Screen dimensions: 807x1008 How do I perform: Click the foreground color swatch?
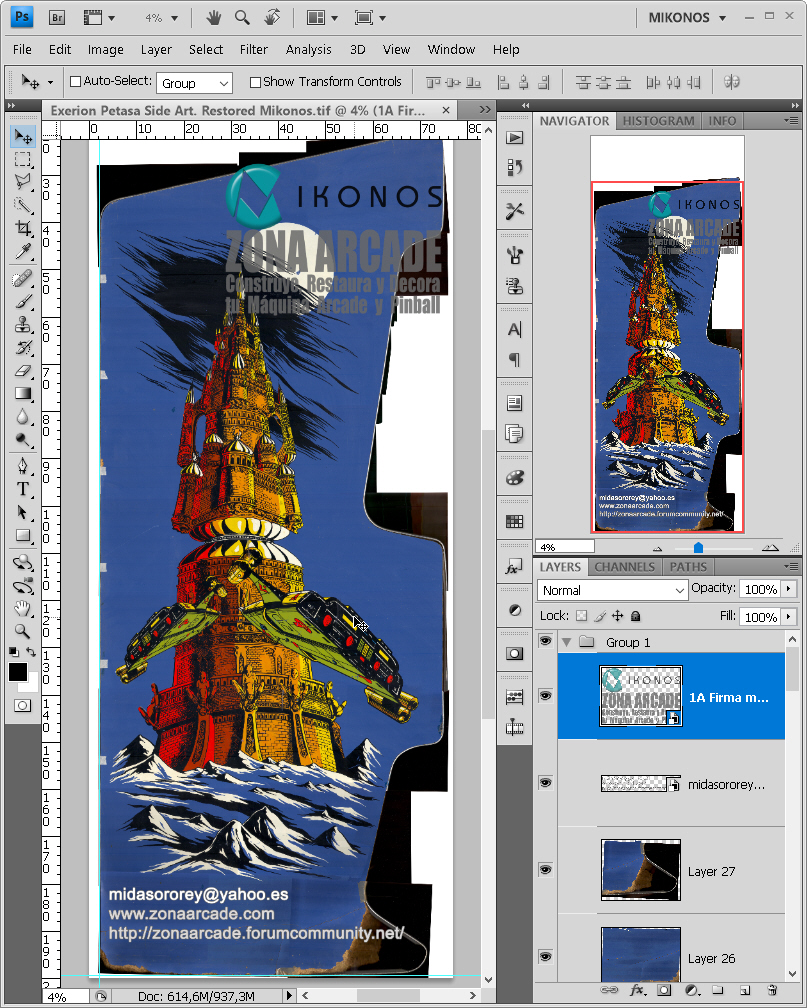click(18, 672)
